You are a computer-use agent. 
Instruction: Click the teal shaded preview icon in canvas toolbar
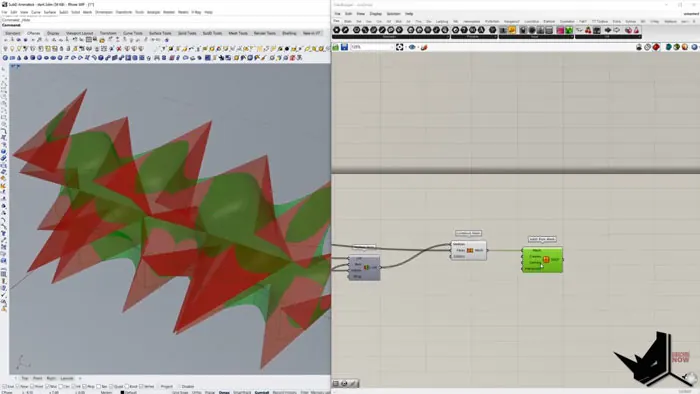[669, 47]
